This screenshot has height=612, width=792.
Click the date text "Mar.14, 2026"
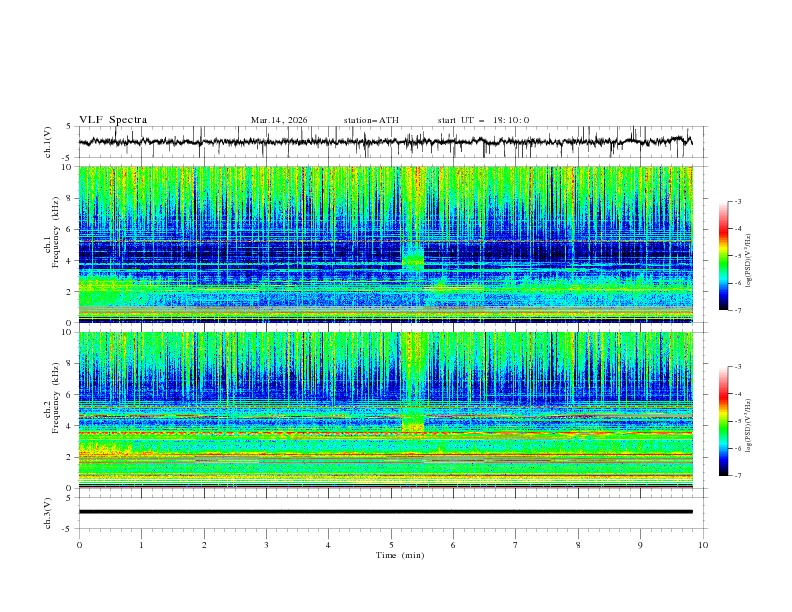279,120
